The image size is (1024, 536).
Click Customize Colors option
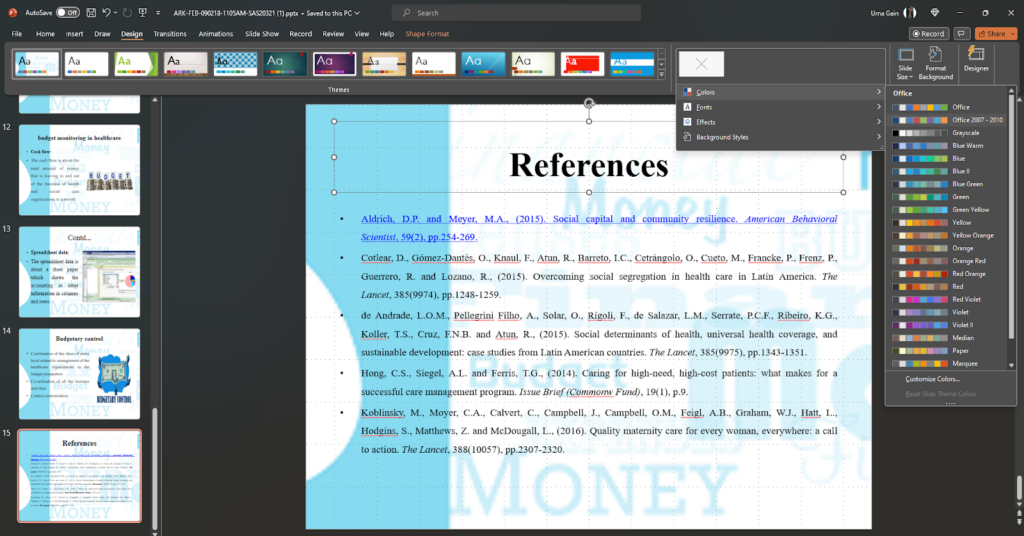pyautogui.click(x=933, y=379)
